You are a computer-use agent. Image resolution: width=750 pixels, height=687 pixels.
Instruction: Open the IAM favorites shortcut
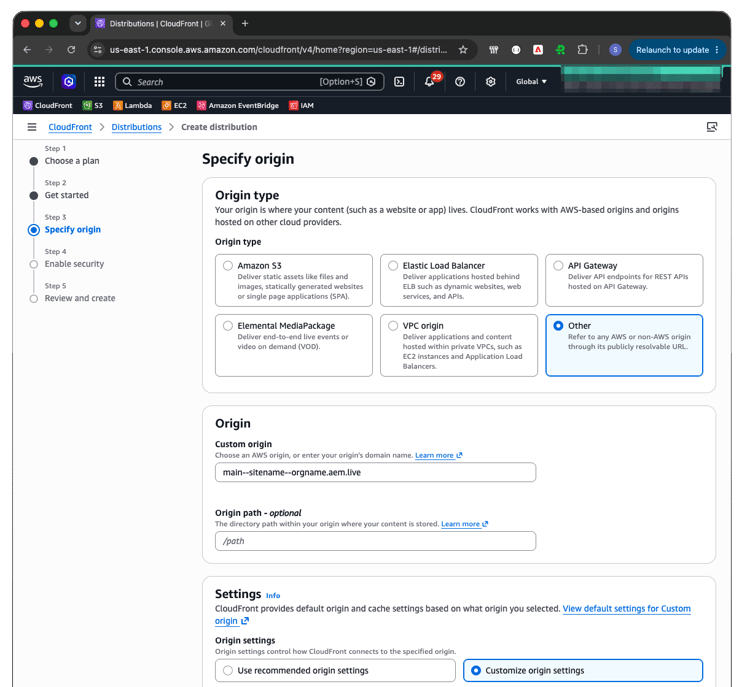[301, 105]
